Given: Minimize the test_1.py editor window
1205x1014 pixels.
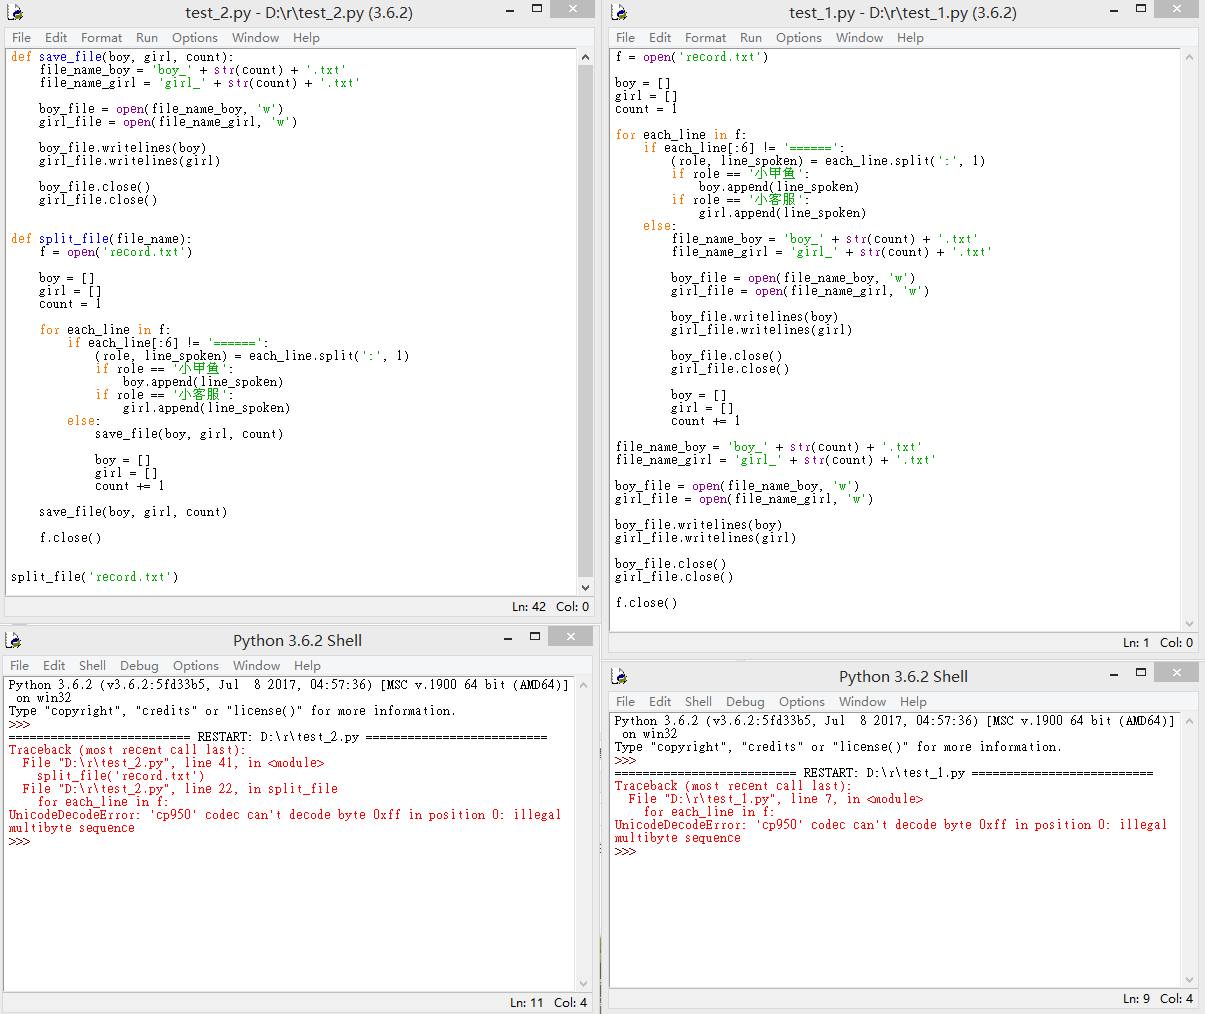Looking at the screenshot, I should 1113,9.
